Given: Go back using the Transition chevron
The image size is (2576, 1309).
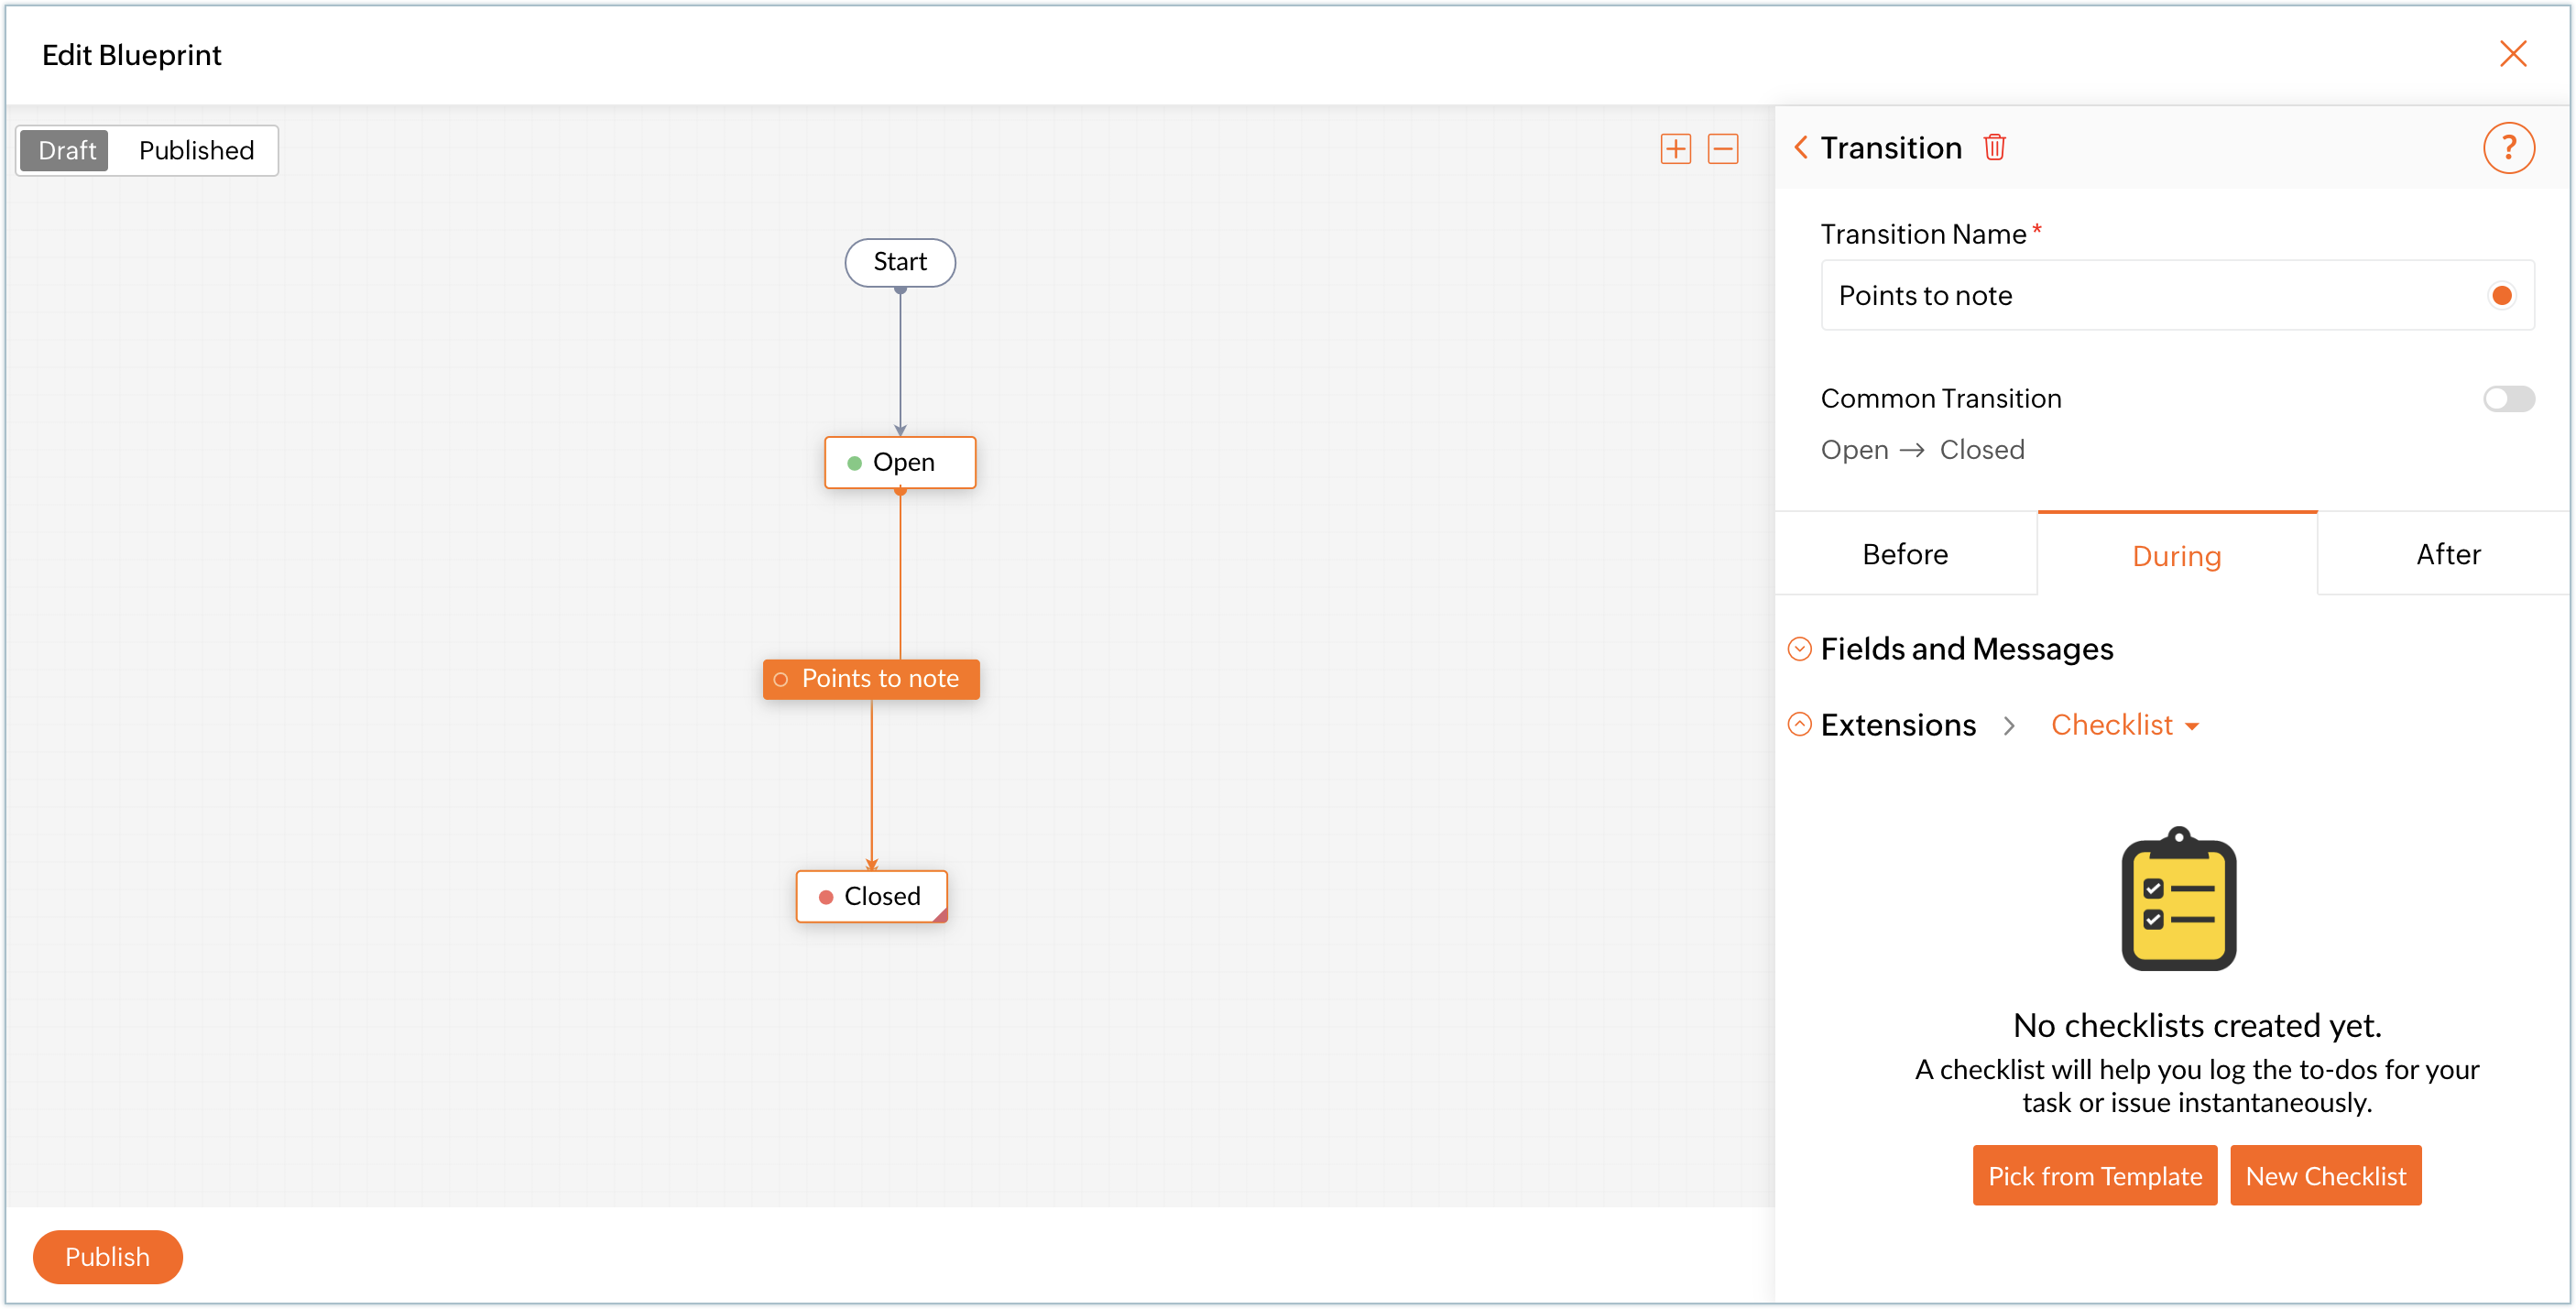Looking at the screenshot, I should [x=1801, y=147].
